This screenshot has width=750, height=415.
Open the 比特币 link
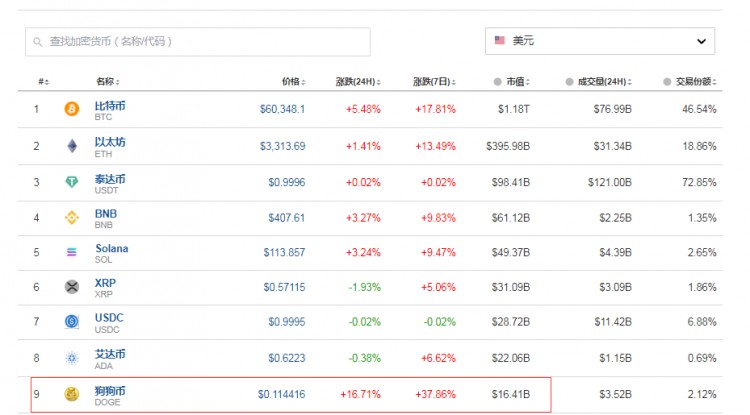pos(110,106)
